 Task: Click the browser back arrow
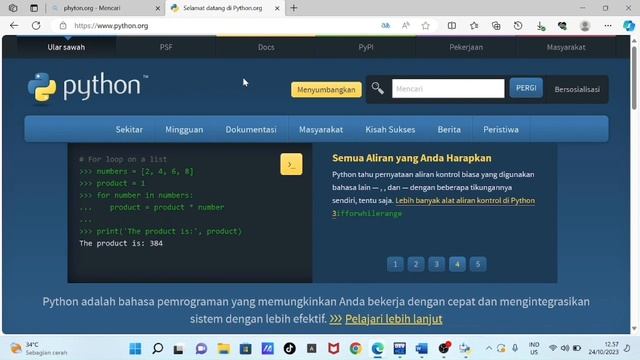click(x=14, y=26)
